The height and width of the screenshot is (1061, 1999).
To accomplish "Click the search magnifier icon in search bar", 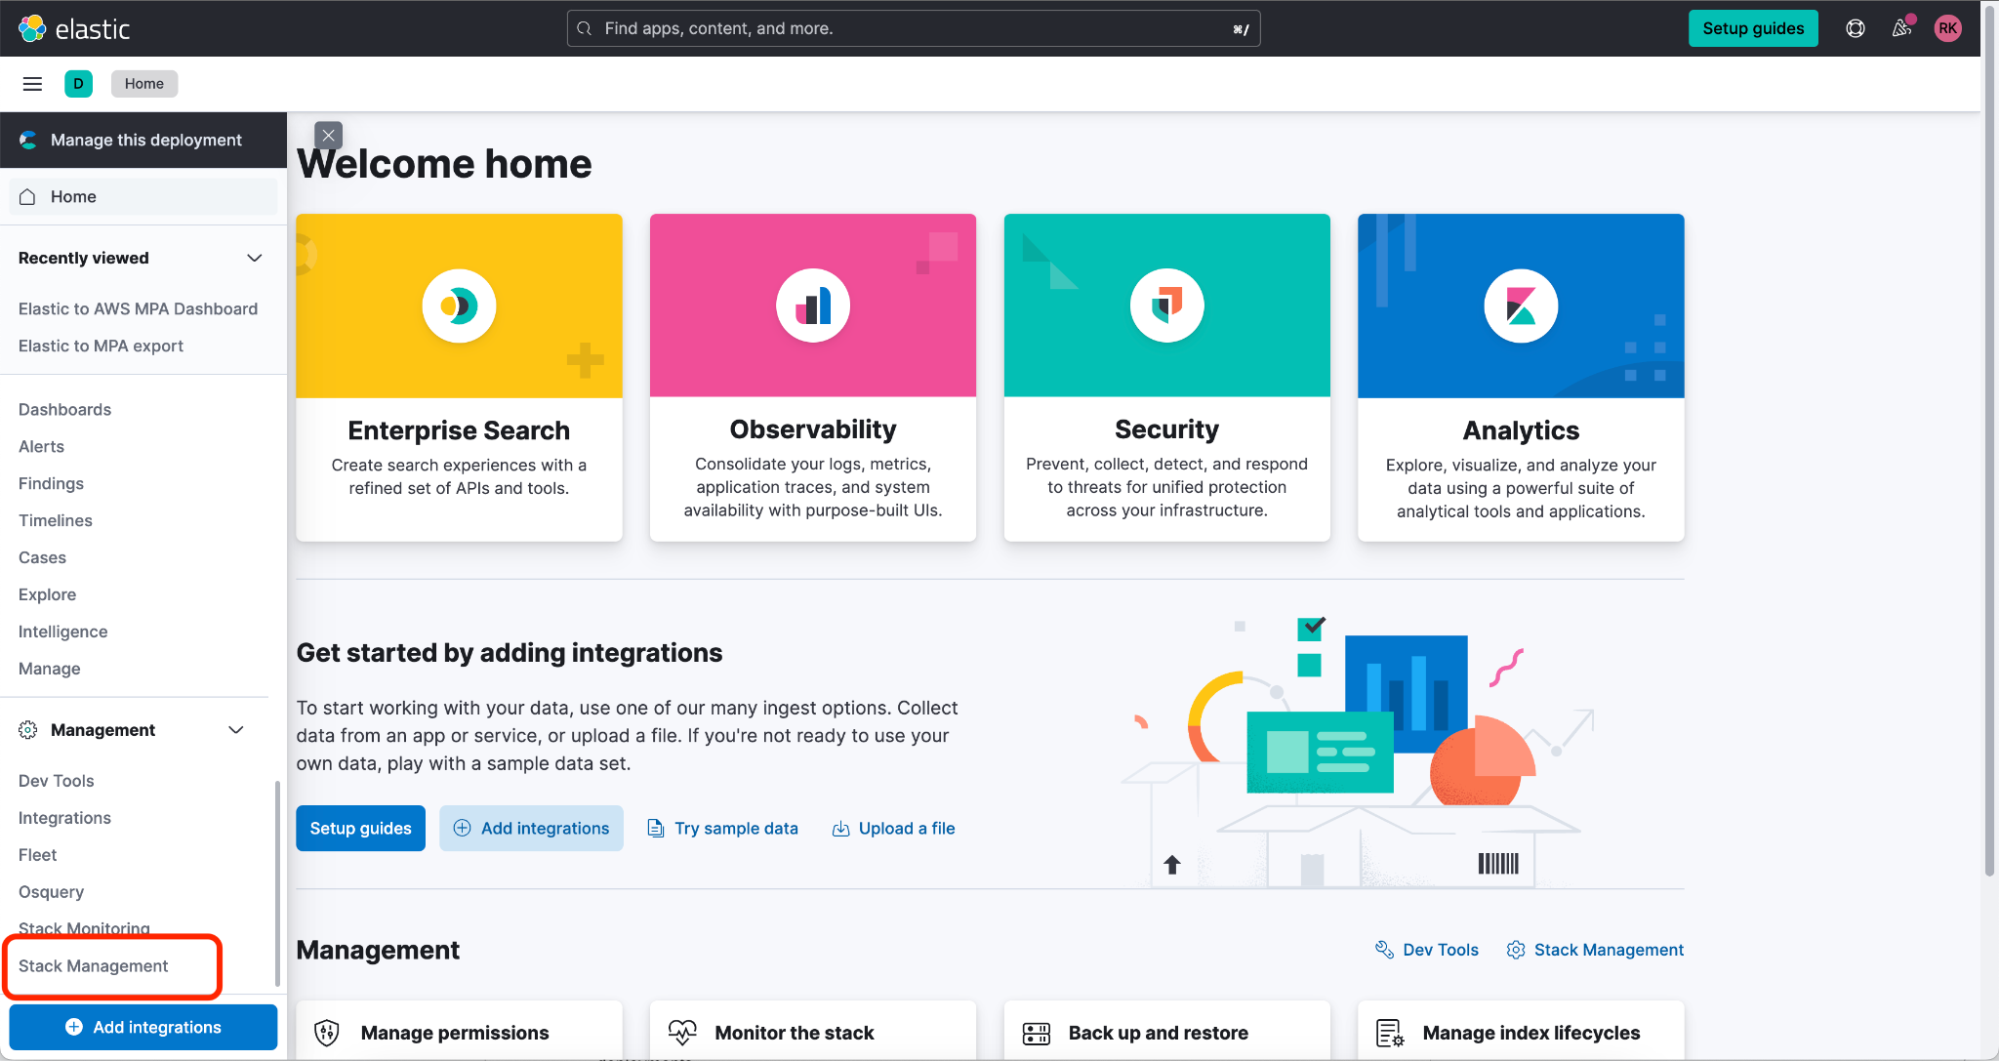I will coord(585,28).
